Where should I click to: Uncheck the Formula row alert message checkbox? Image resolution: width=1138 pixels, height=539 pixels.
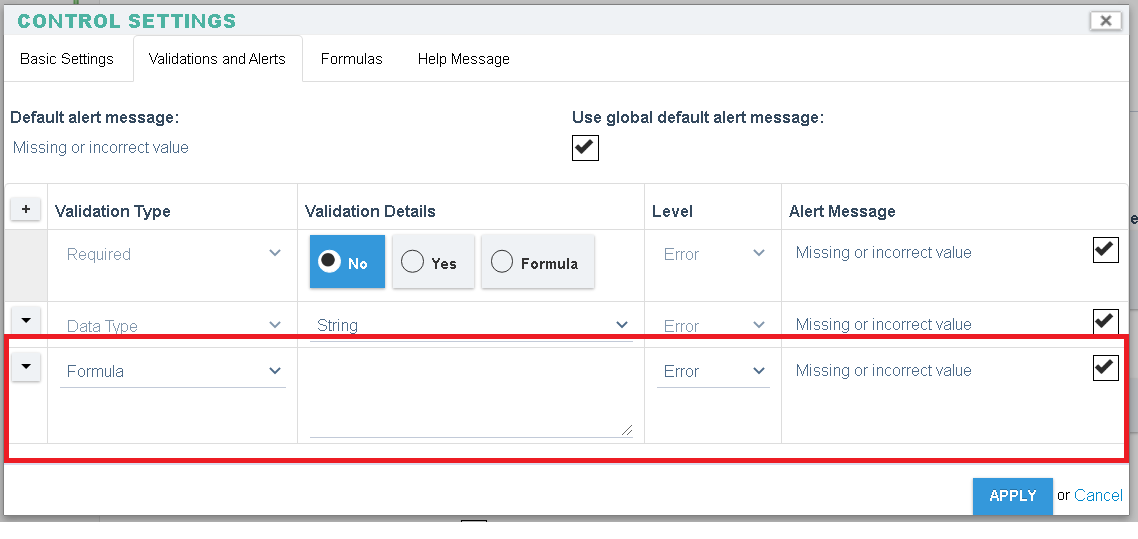tap(1105, 368)
